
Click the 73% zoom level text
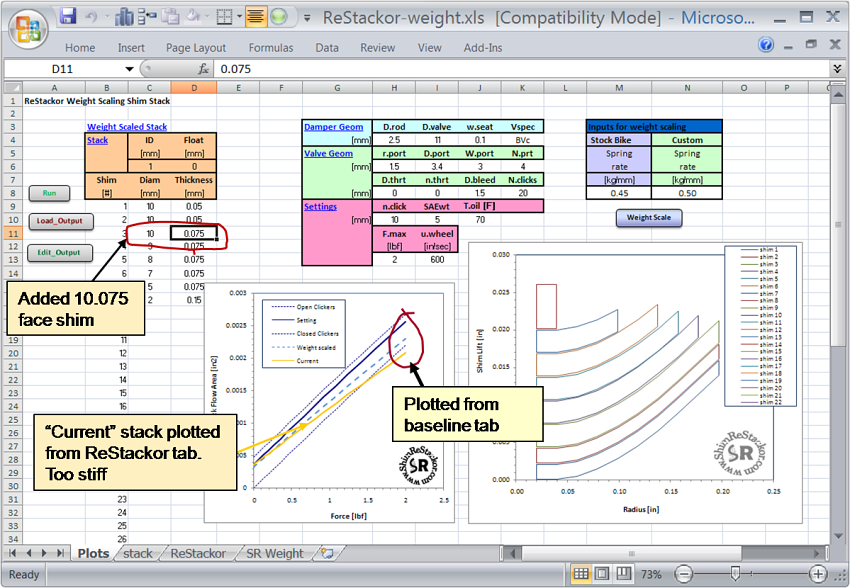tap(651, 574)
